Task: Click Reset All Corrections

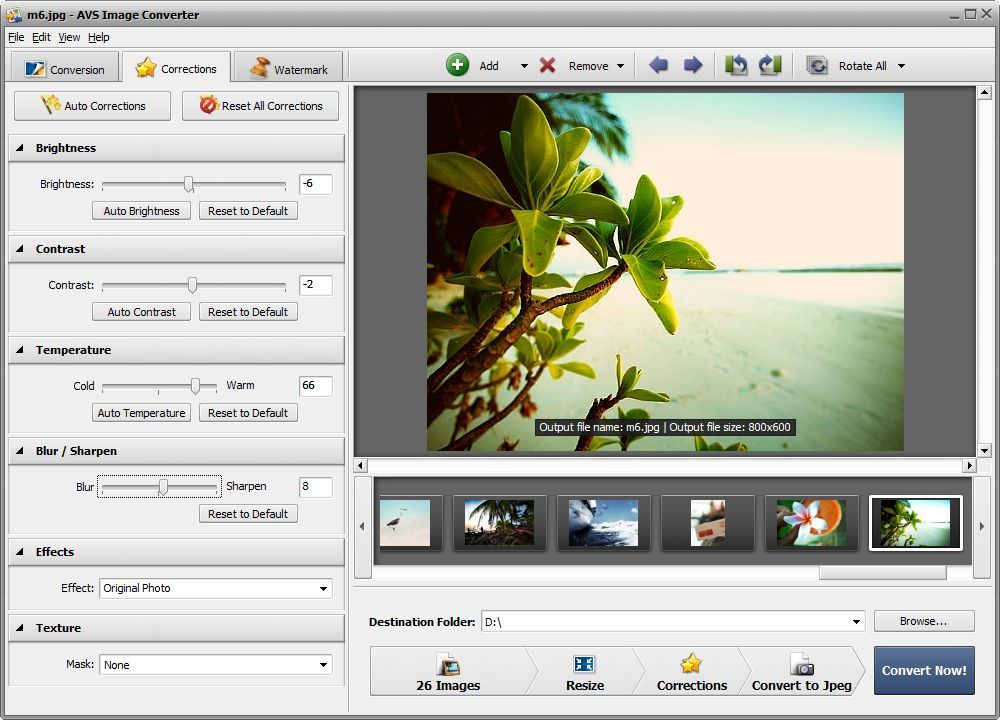Action: pos(260,106)
